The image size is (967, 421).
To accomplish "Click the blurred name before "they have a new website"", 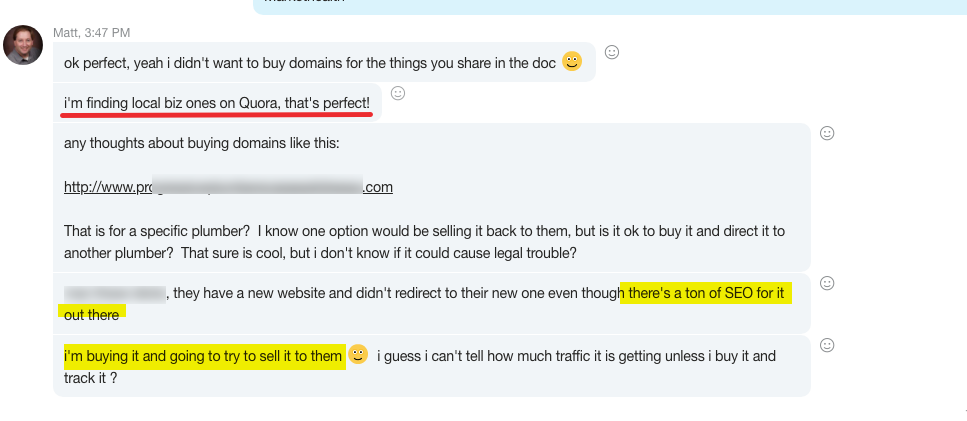I will 113,293.
